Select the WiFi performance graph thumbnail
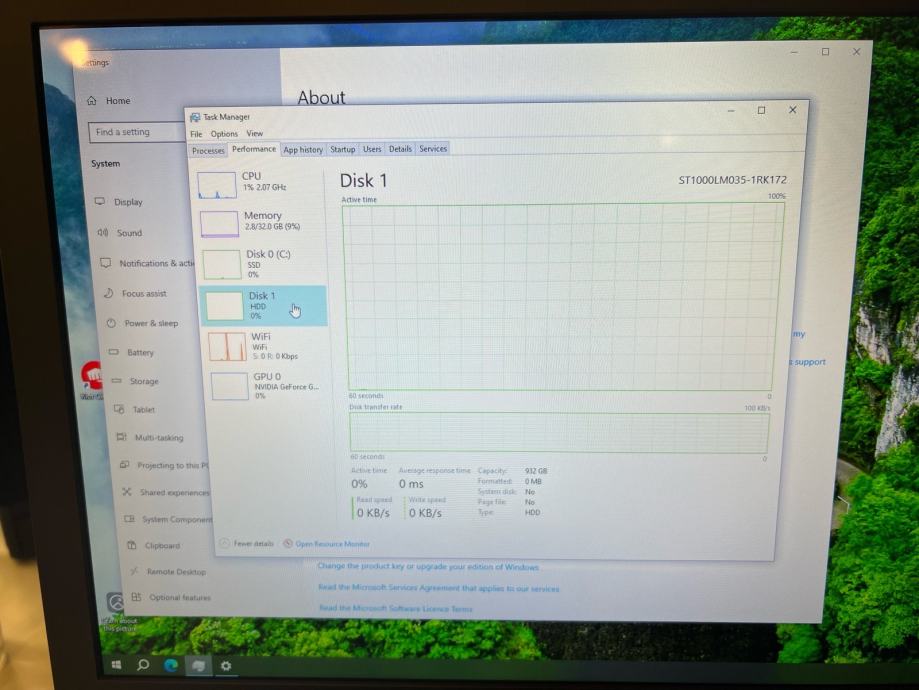This screenshot has width=919, height=690. 227,346
